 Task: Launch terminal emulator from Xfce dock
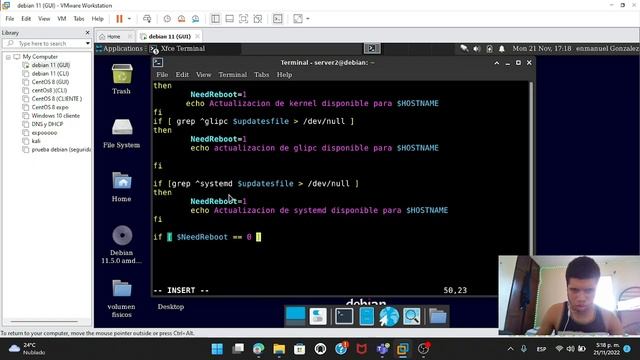point(344,316)
